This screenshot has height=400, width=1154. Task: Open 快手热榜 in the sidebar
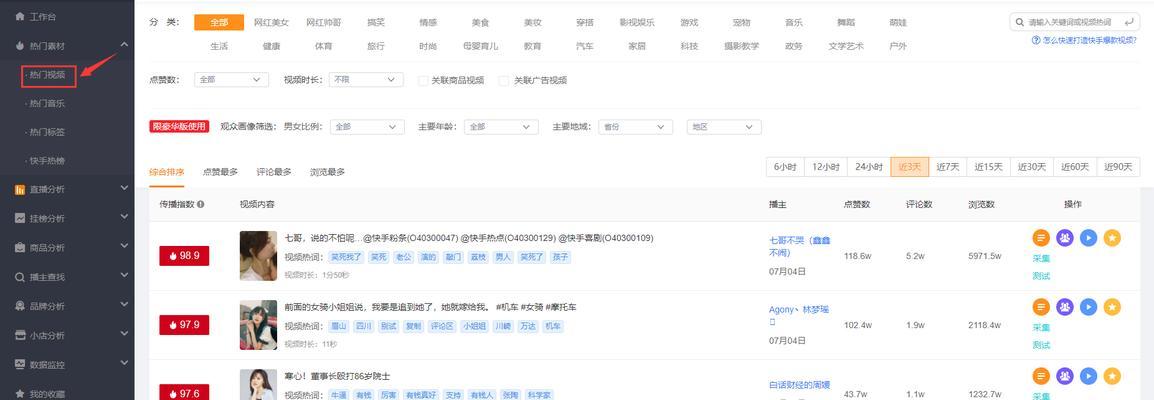[47, 161]
